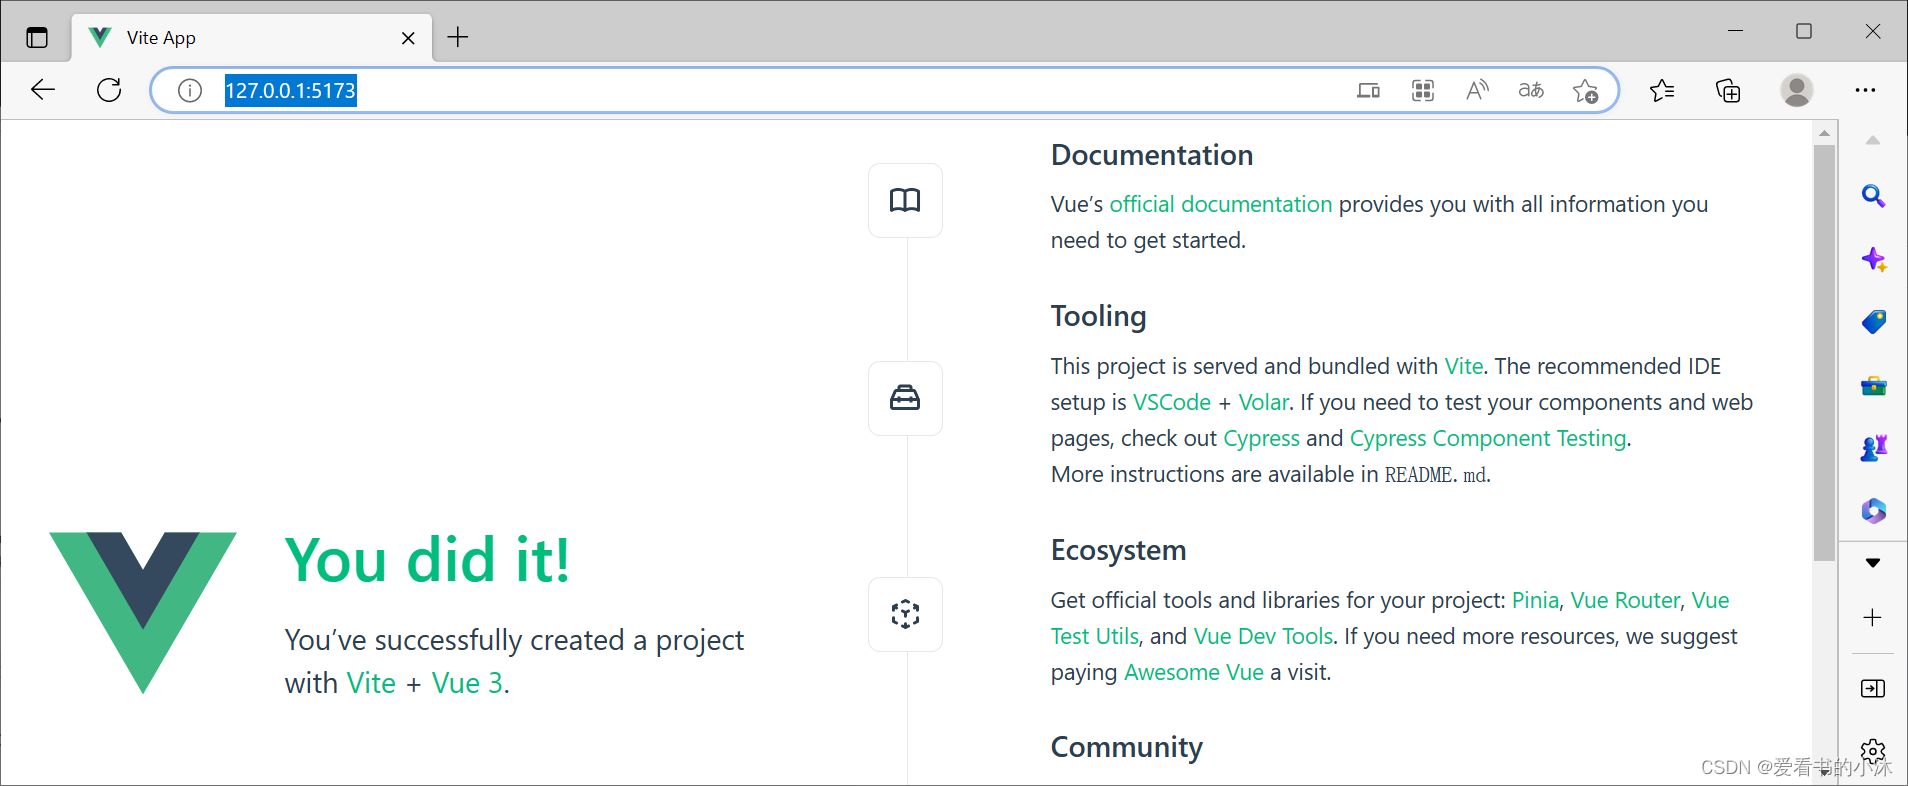Image resolution: width=1908 pixels, height=786 pixels.
Task: Open sidebar Search icon
Action: click(x=1873, y=196)
